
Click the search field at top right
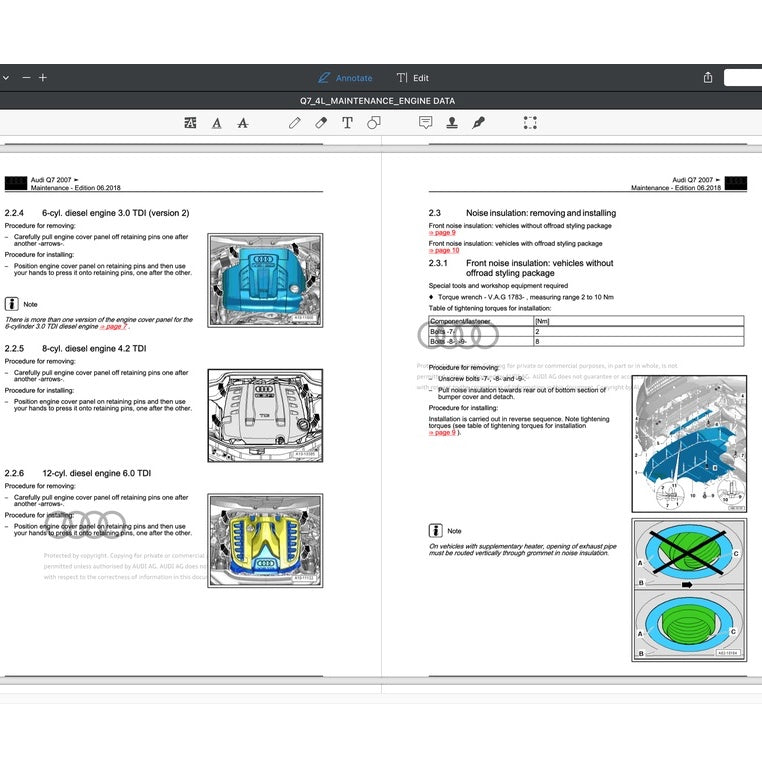742,78
